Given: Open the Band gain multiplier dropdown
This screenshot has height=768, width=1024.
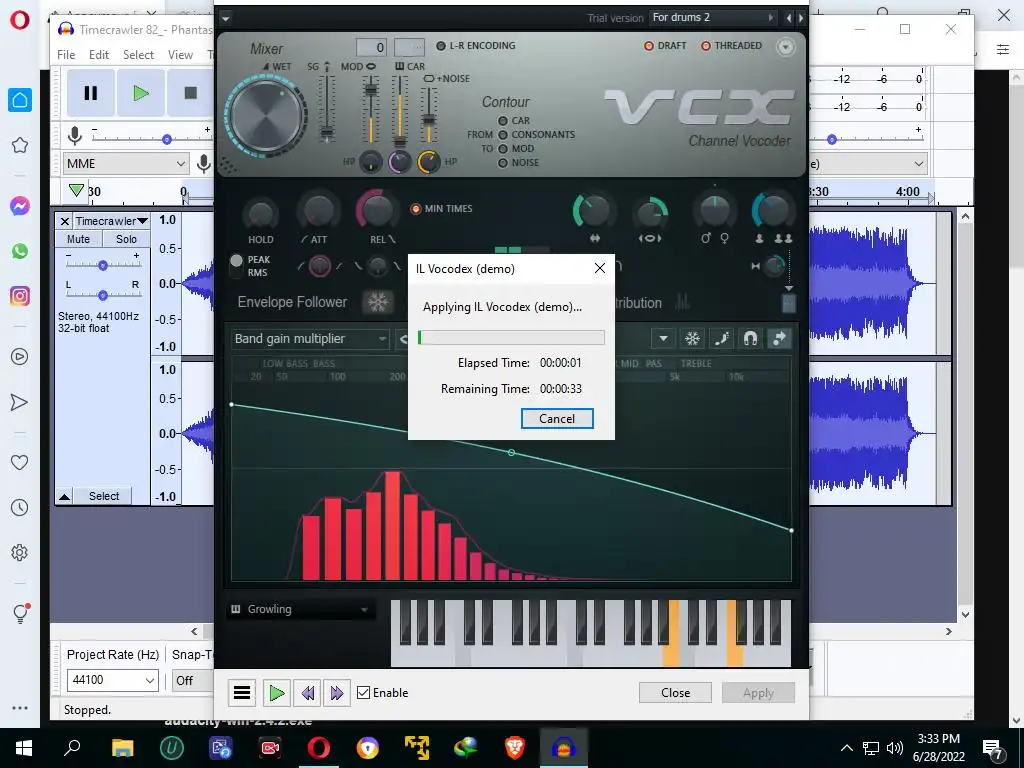Looking at the screenshot, I should [x=310, y=338].
